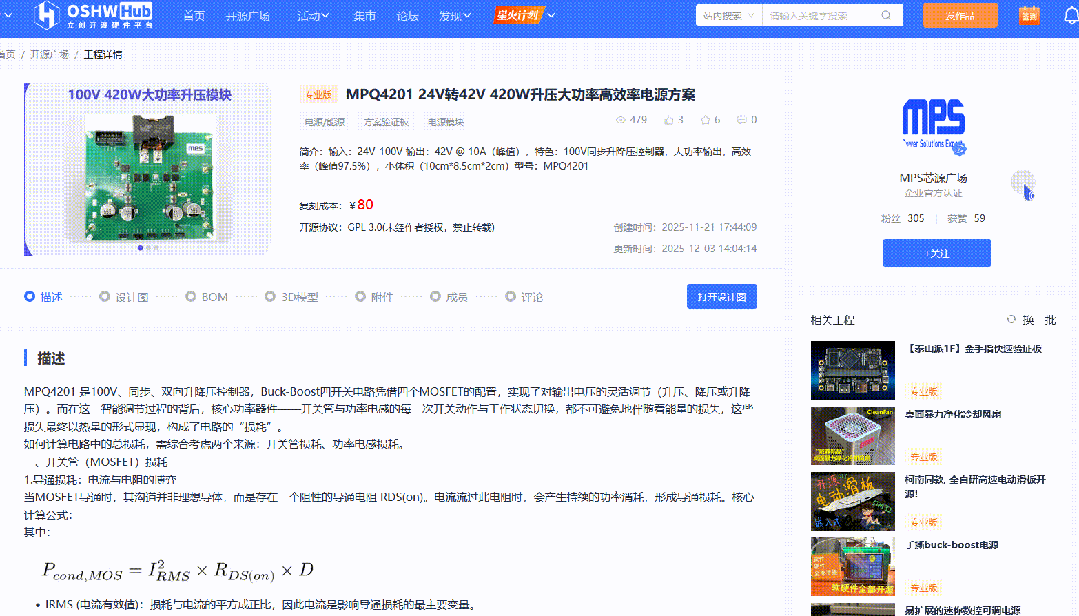Click the search magnifier icon
This screenshot has width=1079, height=616.
[884, 15]
